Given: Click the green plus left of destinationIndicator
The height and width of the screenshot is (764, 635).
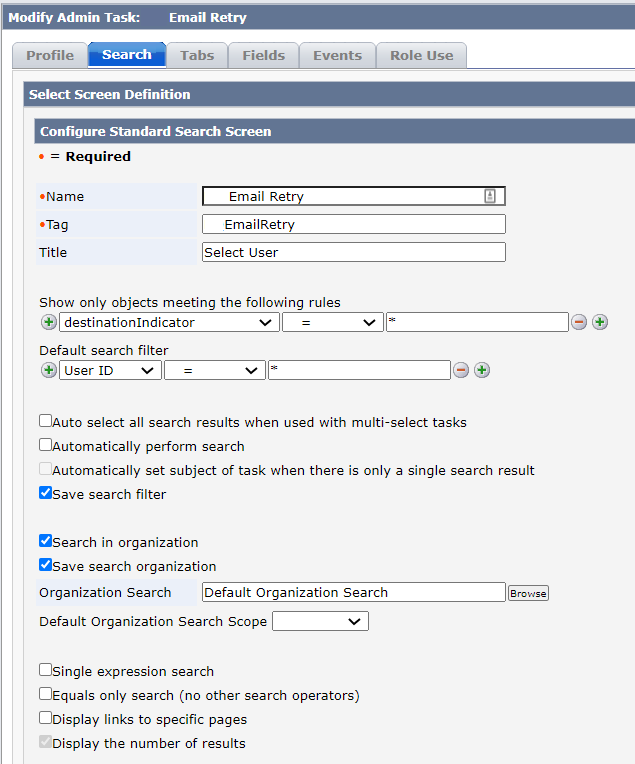Looking at the screenshot, I should (48, 322).
